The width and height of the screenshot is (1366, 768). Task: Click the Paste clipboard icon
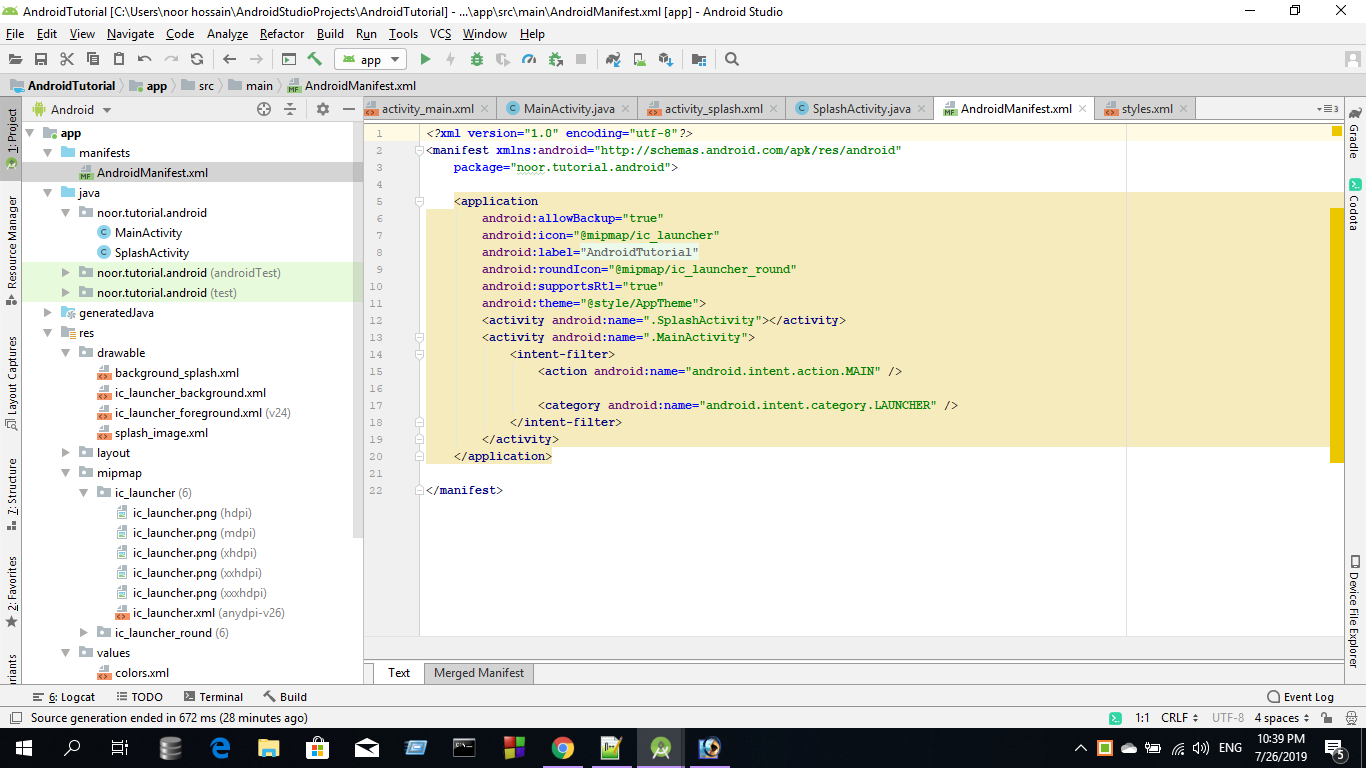coord(119,59)
